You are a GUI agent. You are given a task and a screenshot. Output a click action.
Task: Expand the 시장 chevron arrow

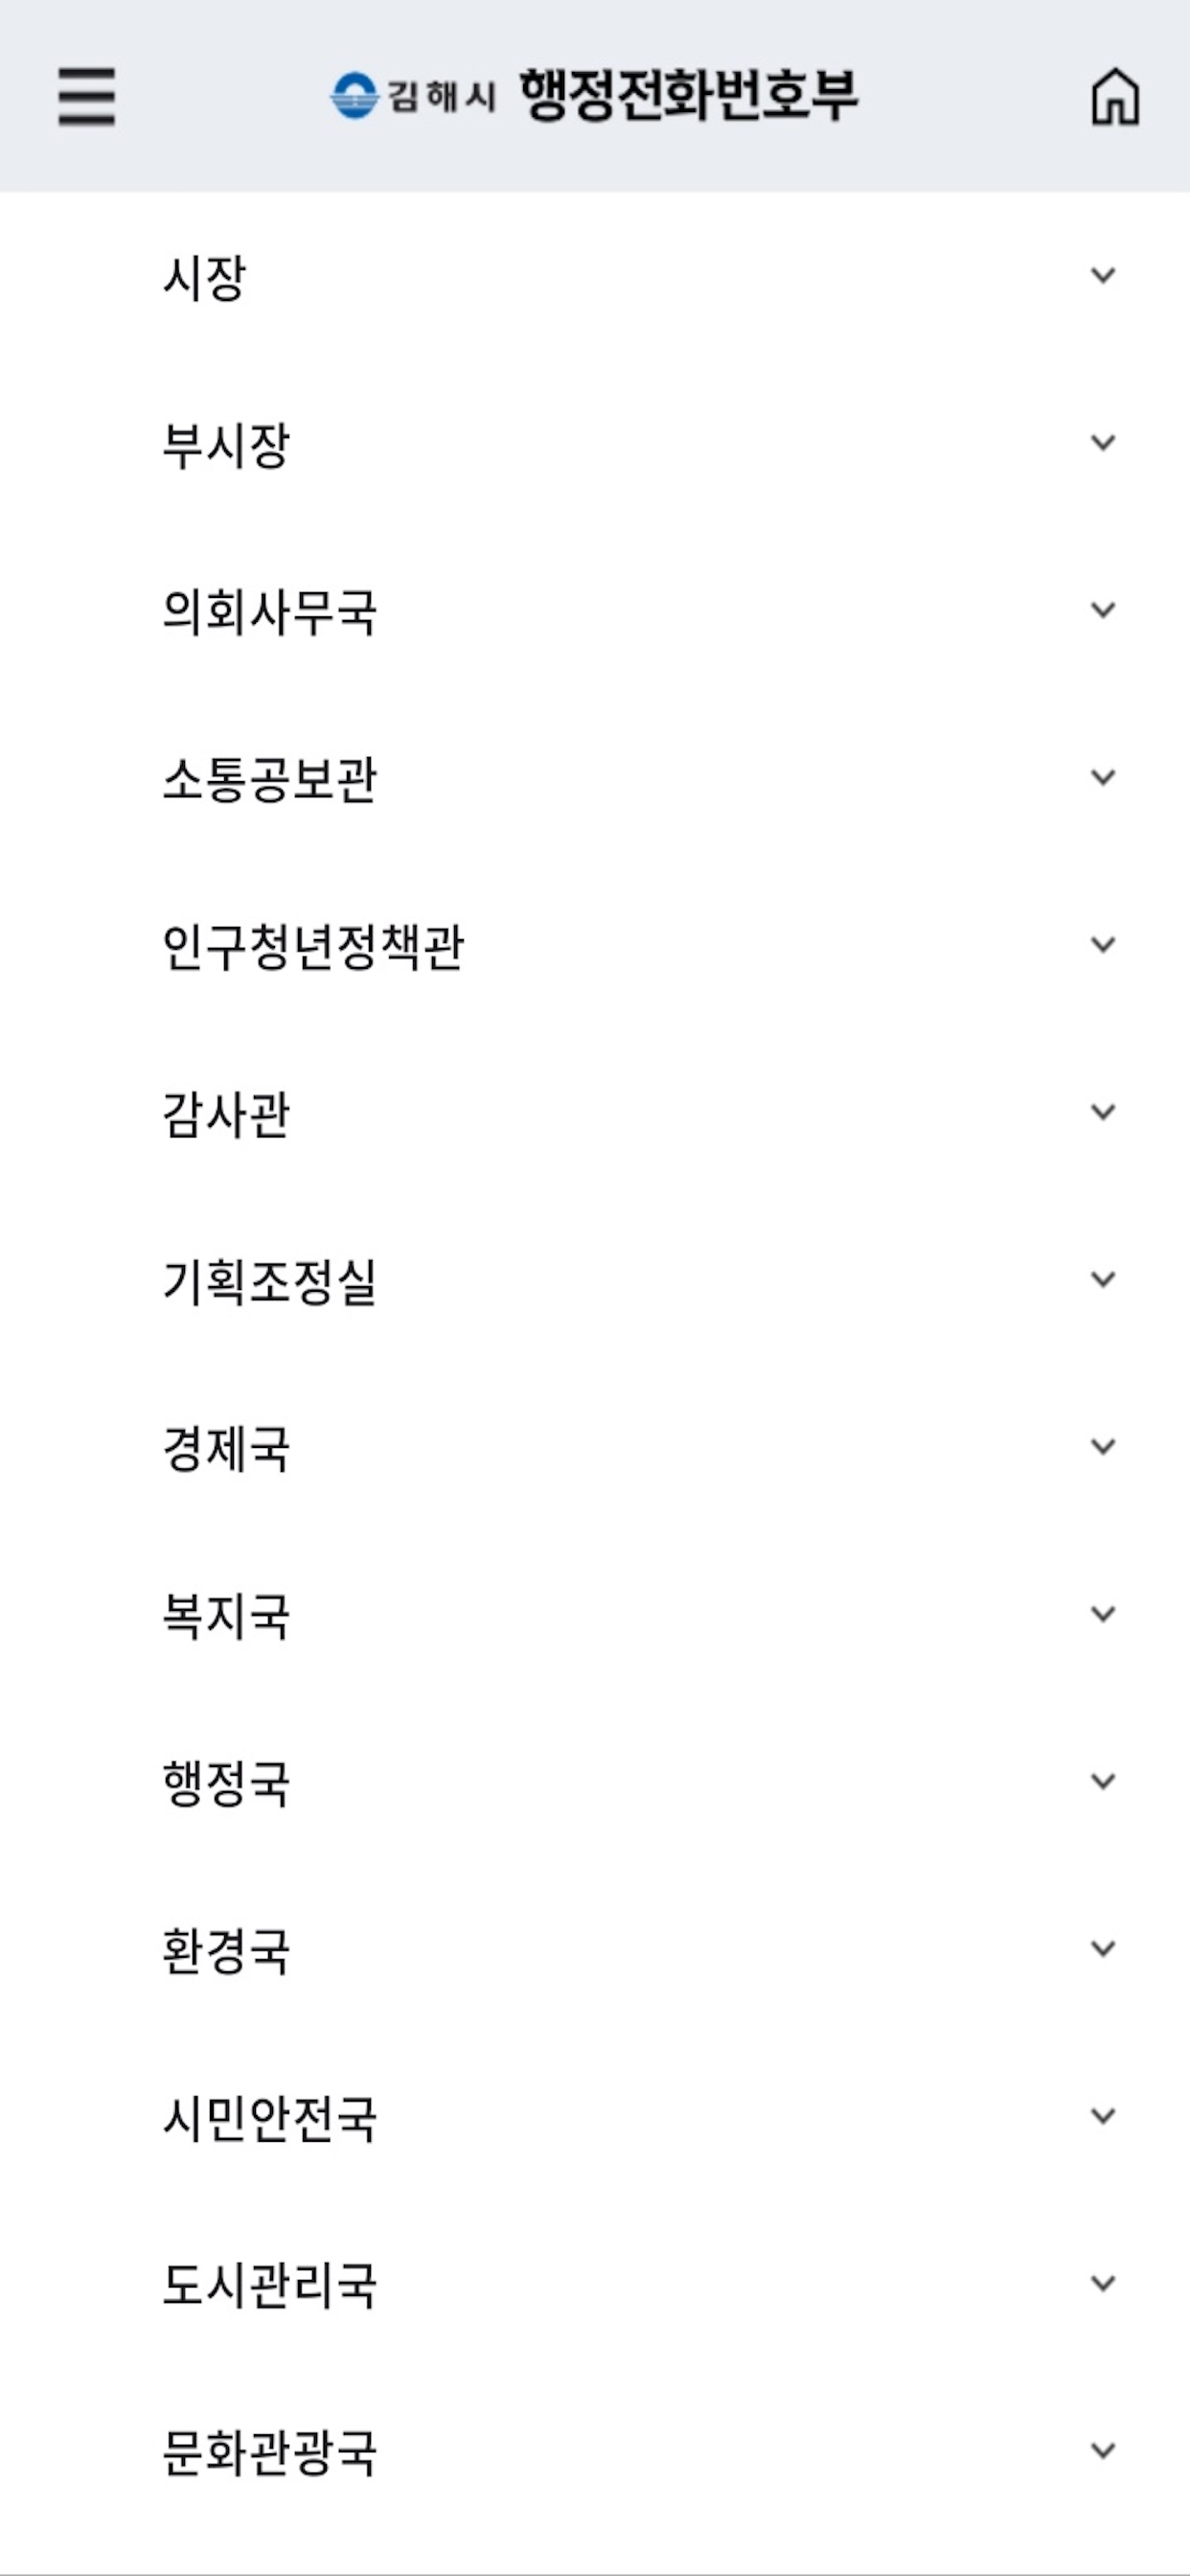tap(1103, 275)
